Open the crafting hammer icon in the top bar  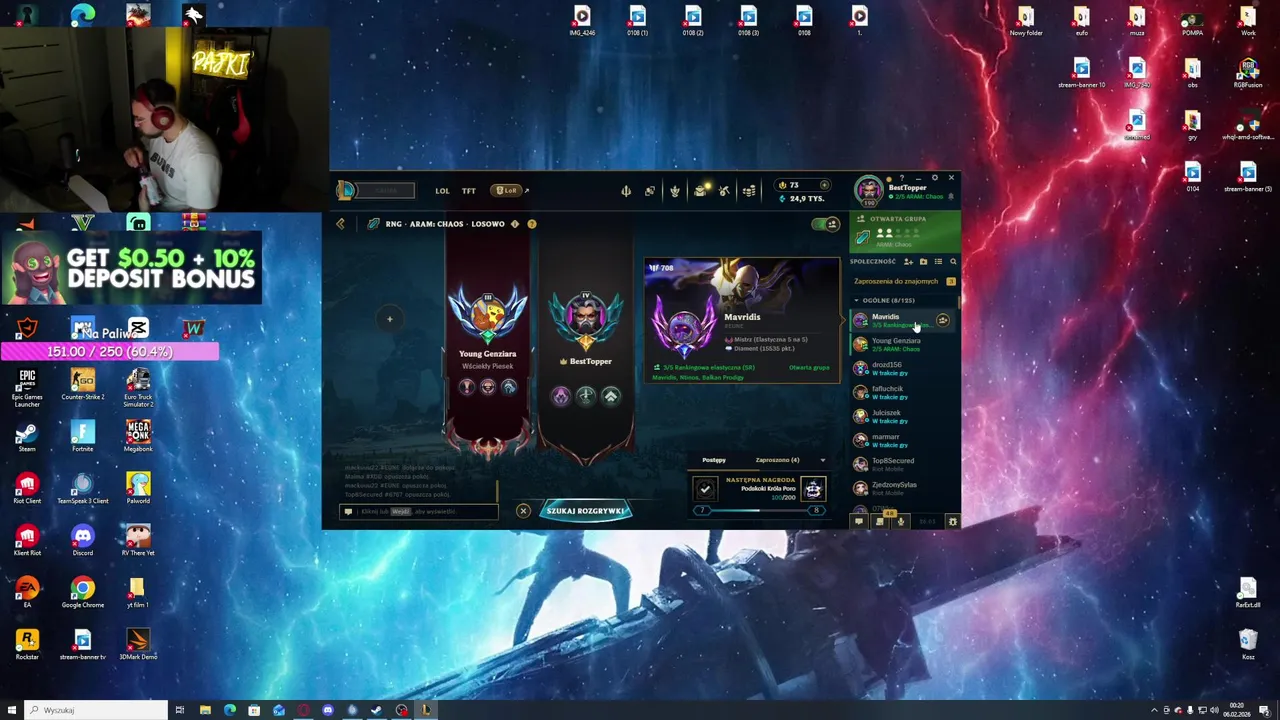click(x=724, y=190)
